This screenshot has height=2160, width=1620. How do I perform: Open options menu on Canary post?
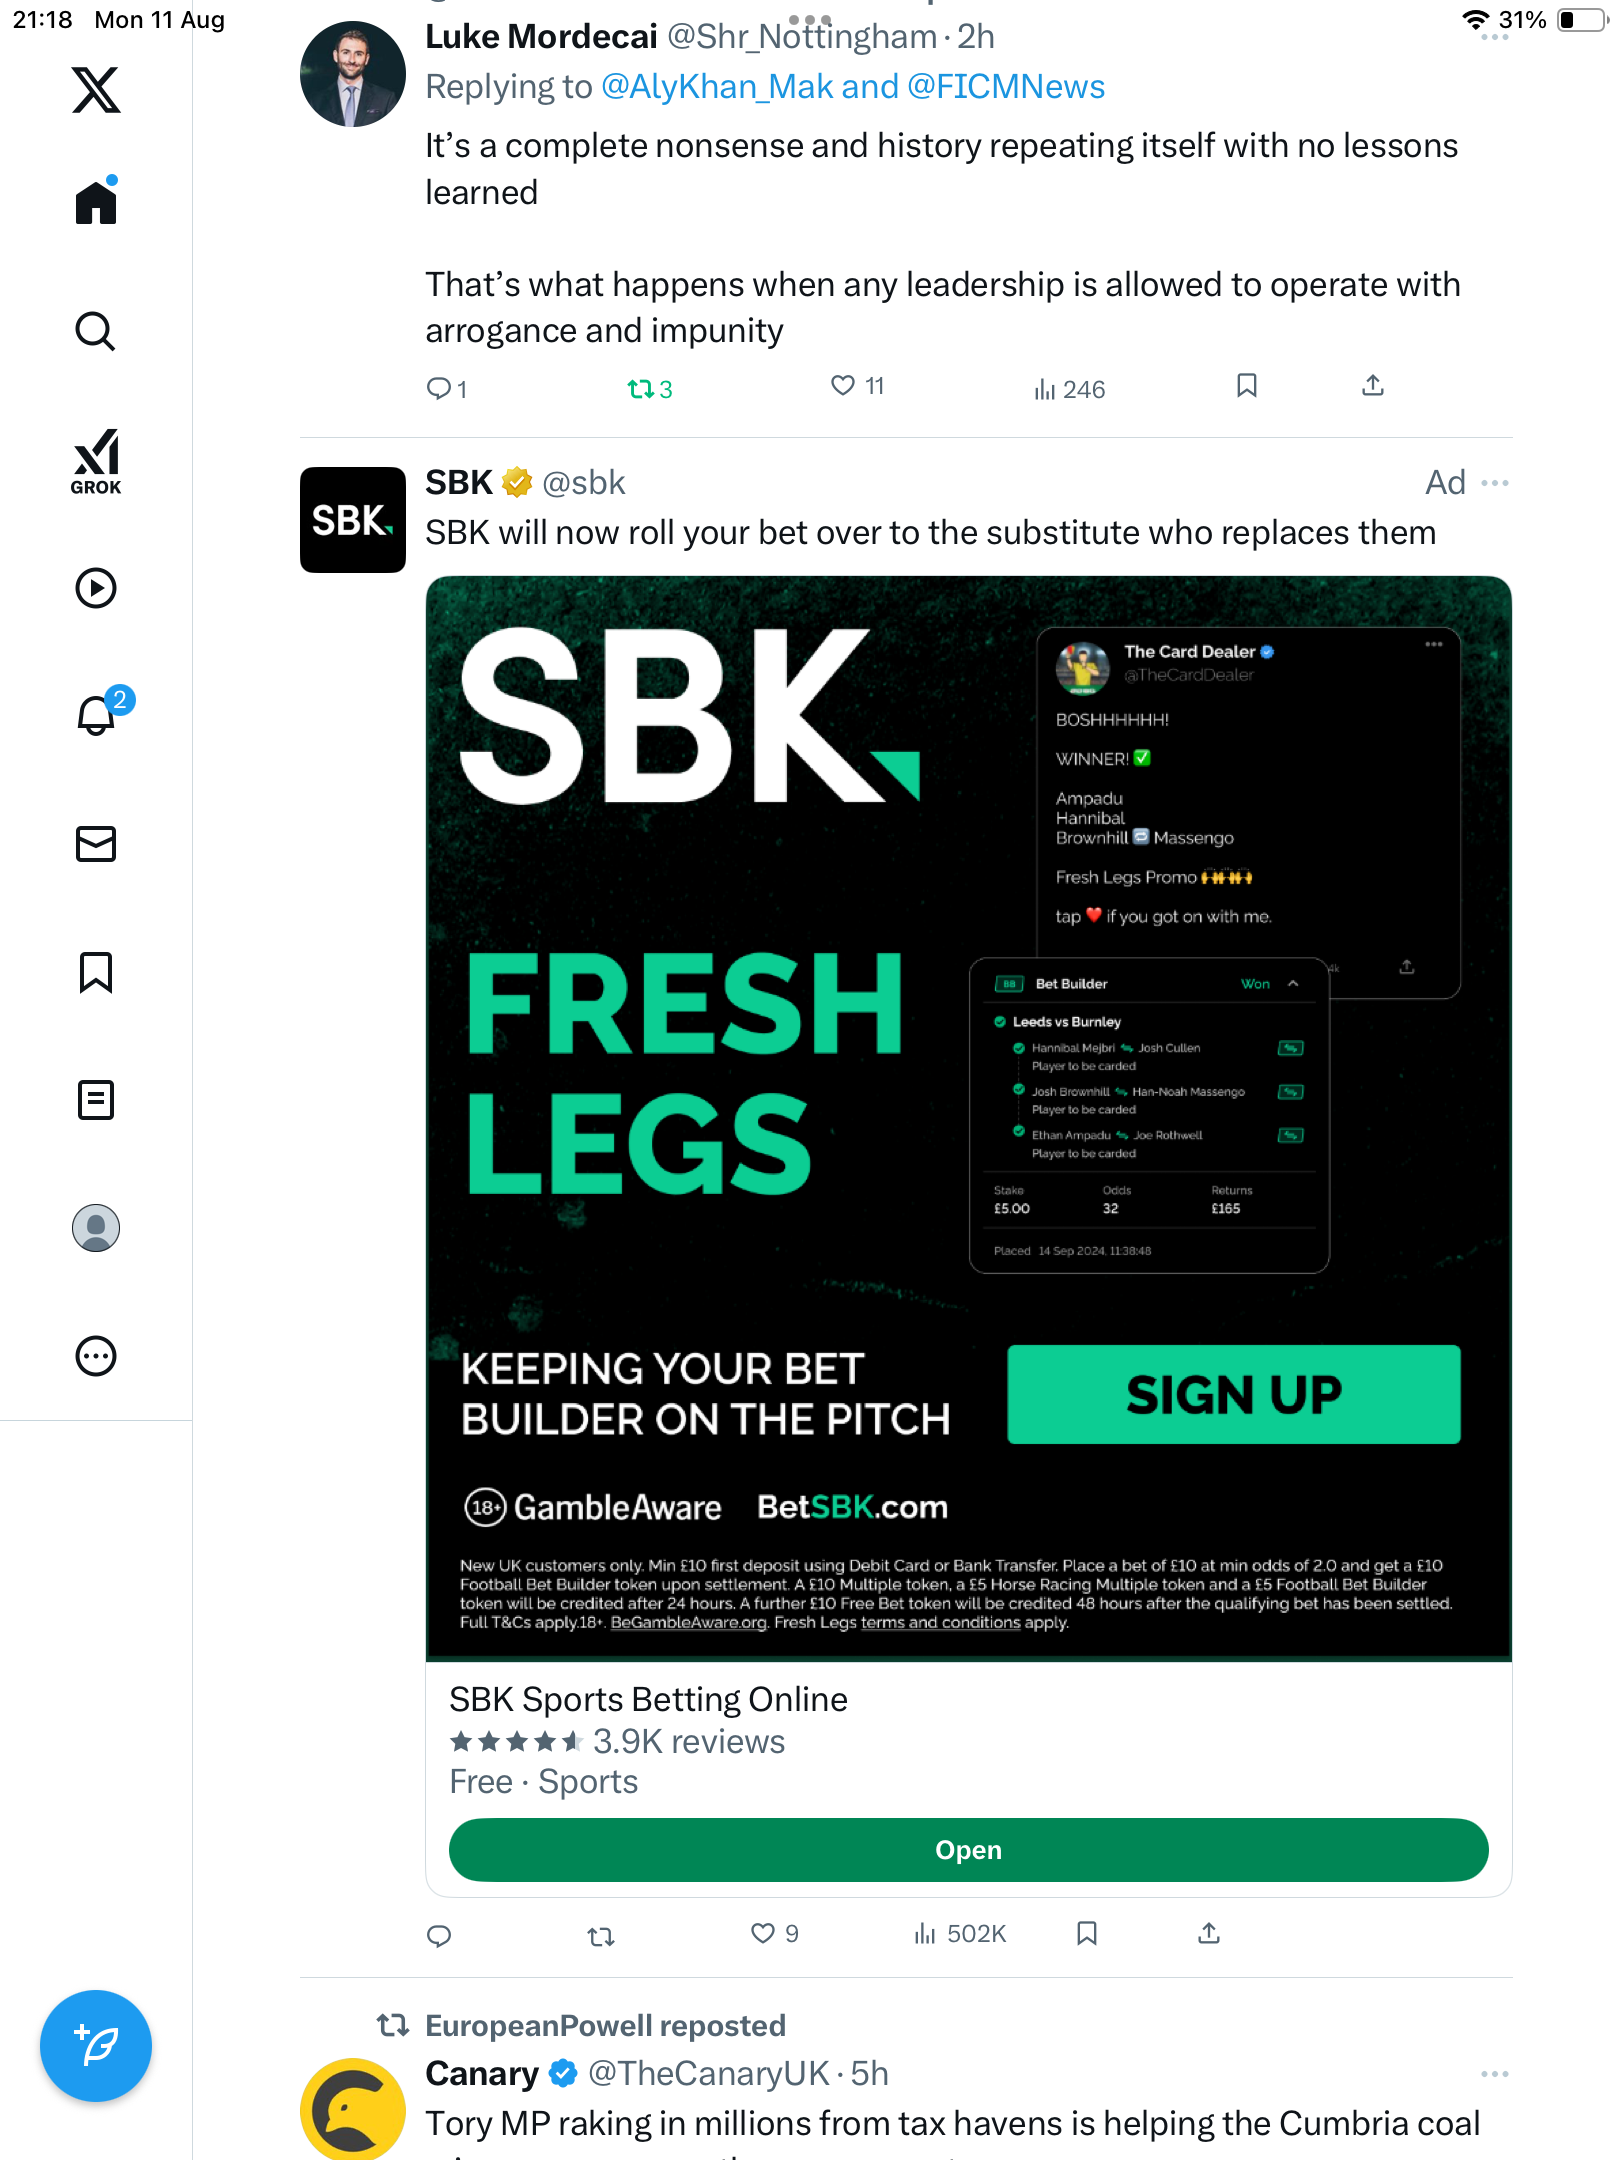point(1495,2074)
